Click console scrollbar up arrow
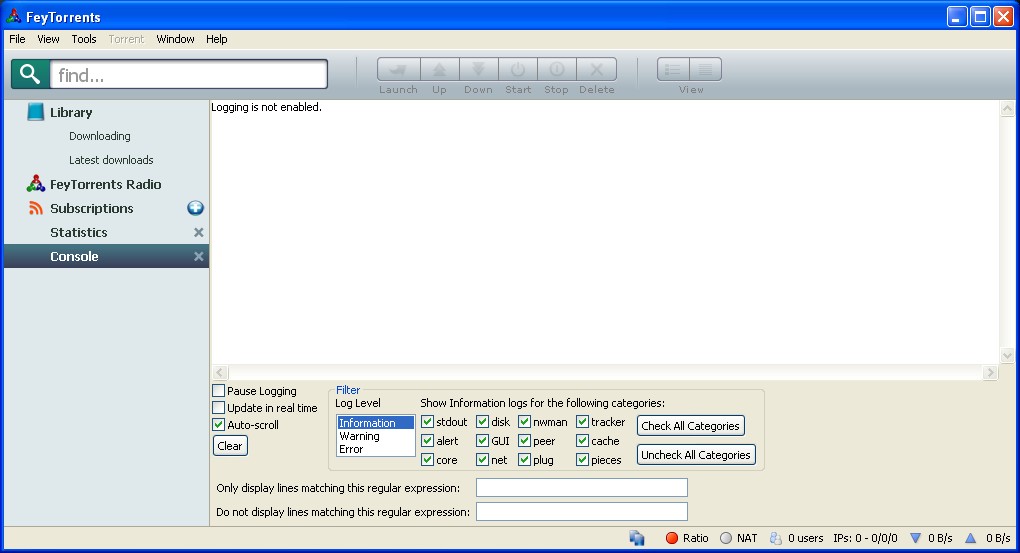 (1007, 109)
